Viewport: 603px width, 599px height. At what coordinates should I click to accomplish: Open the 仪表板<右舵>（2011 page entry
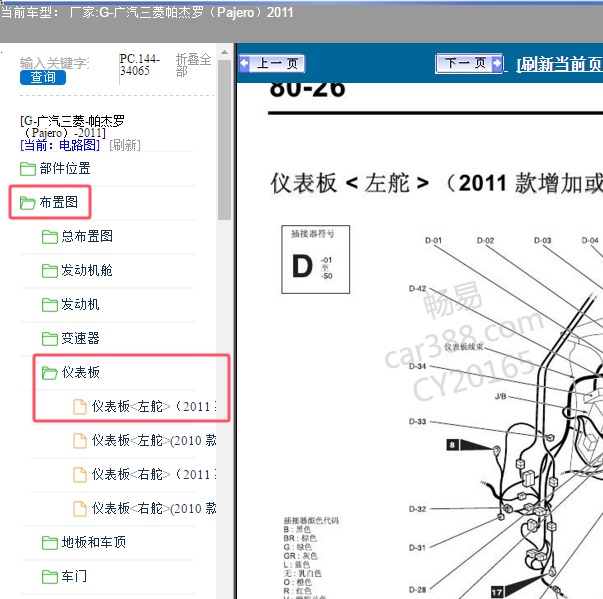point(154,474)
